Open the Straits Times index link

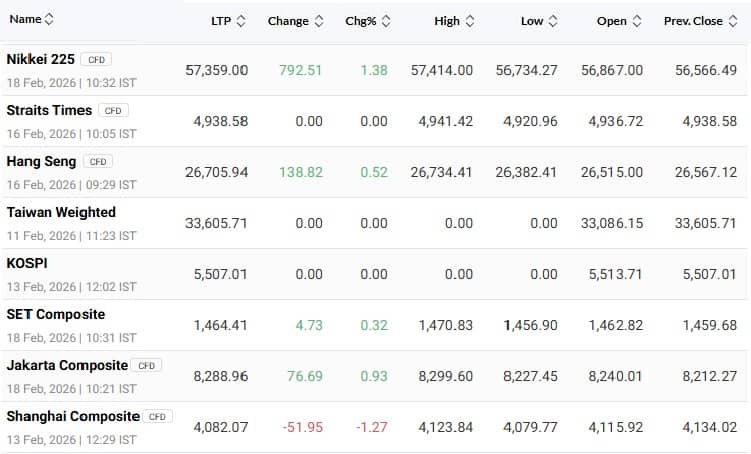click(x=49, y=110)
